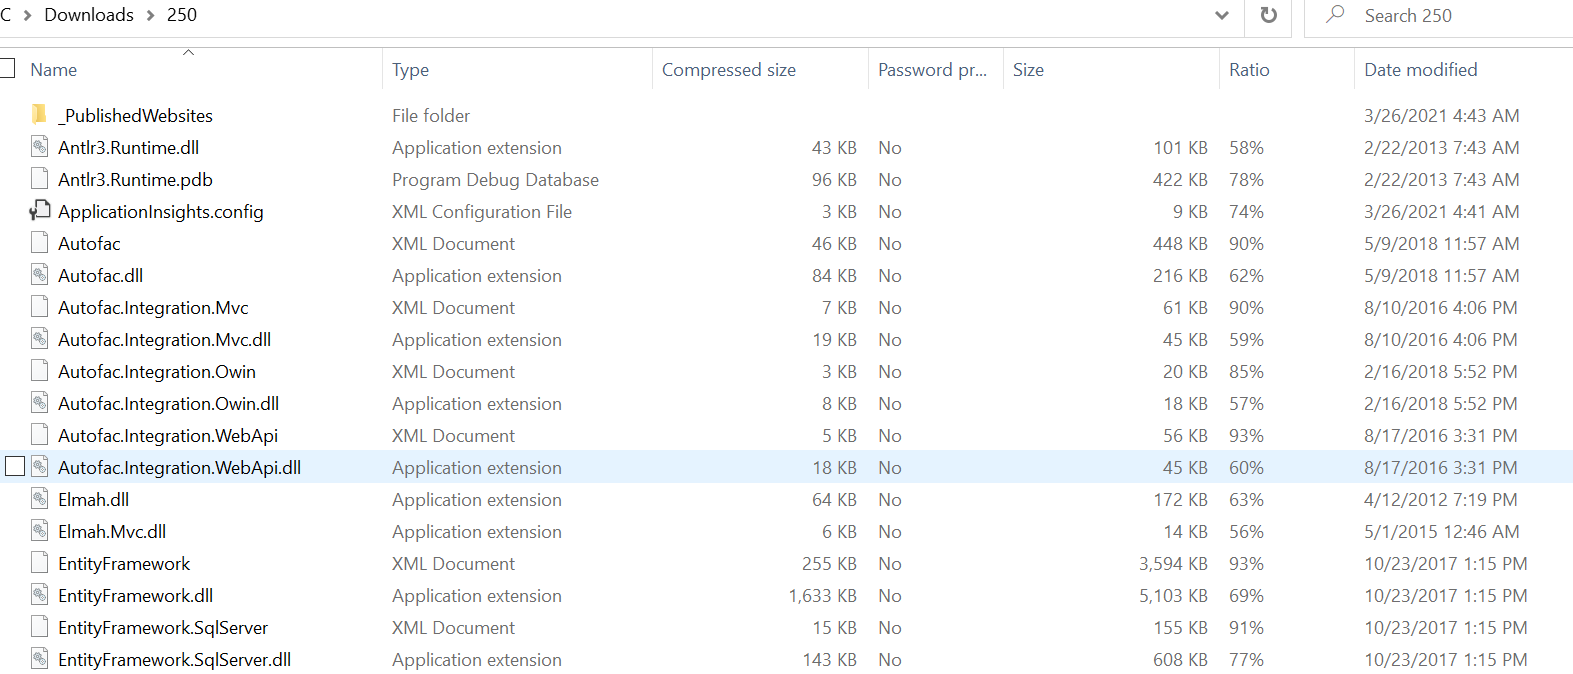Select the Elmah.Mvc.dll file name

pos(112,532)
